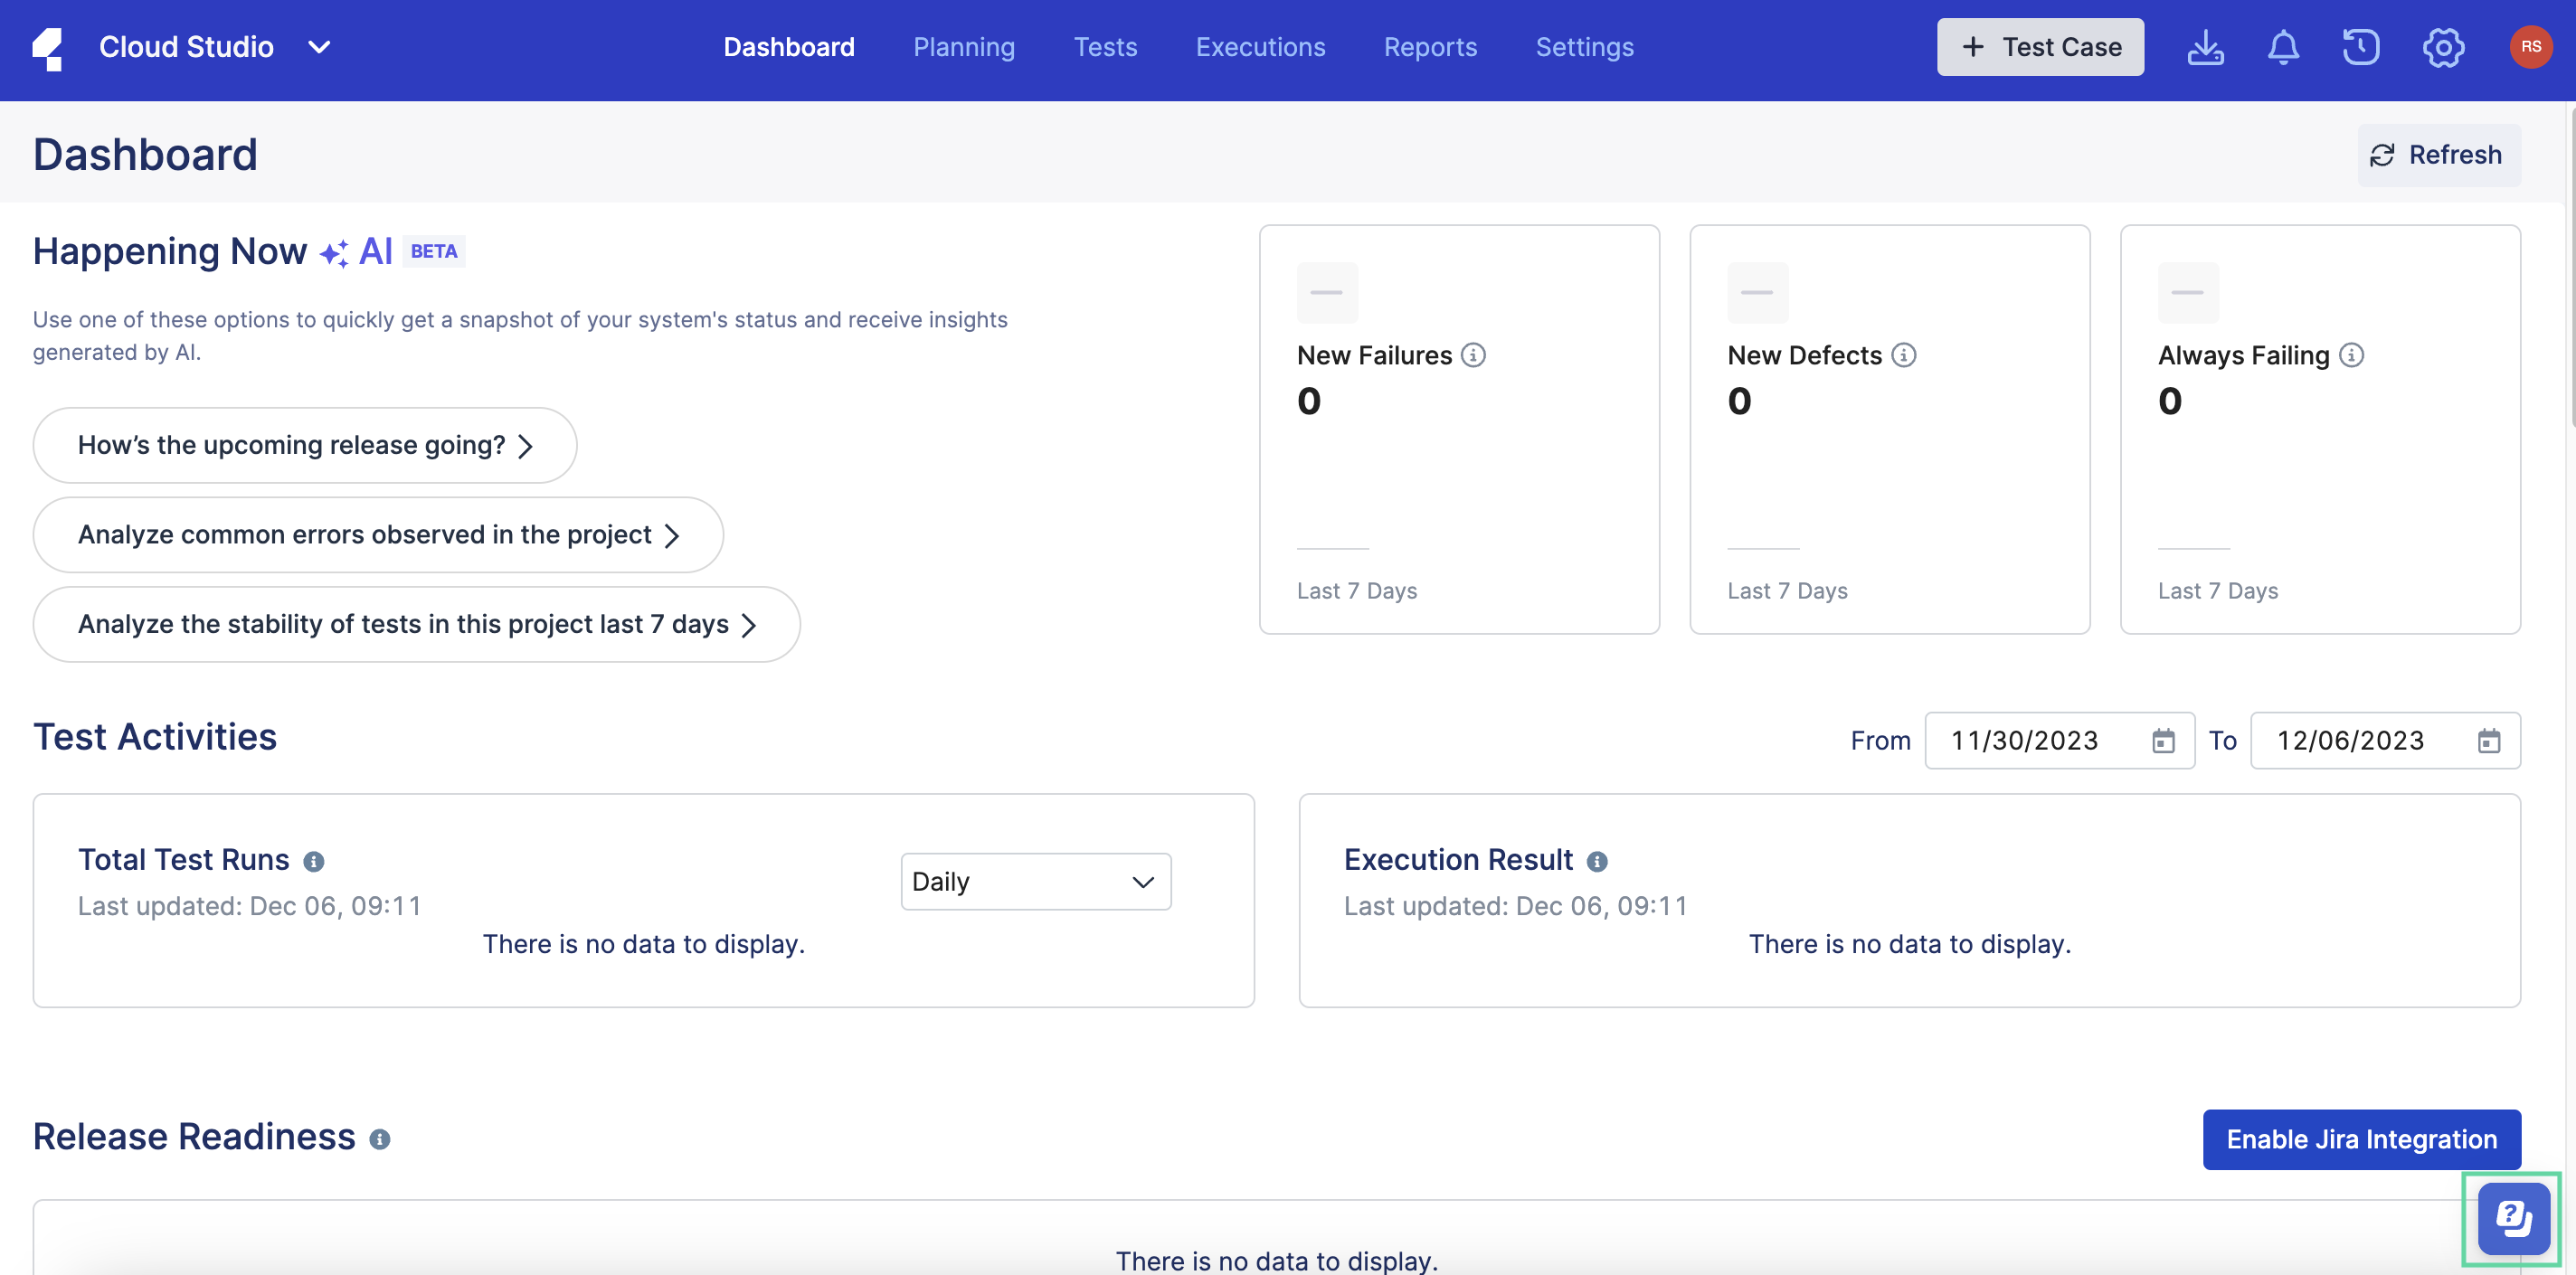
Task: Click the Total Test Runs info icon
Action: pos(314,861)
